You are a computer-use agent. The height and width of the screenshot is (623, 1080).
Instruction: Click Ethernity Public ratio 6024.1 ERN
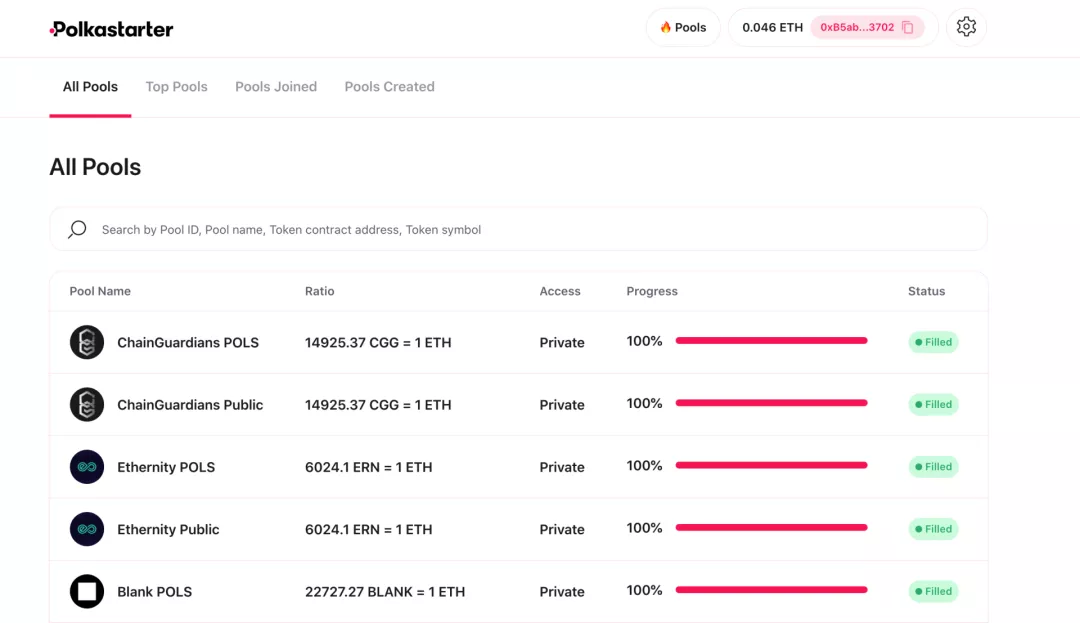tap(368, 529)
